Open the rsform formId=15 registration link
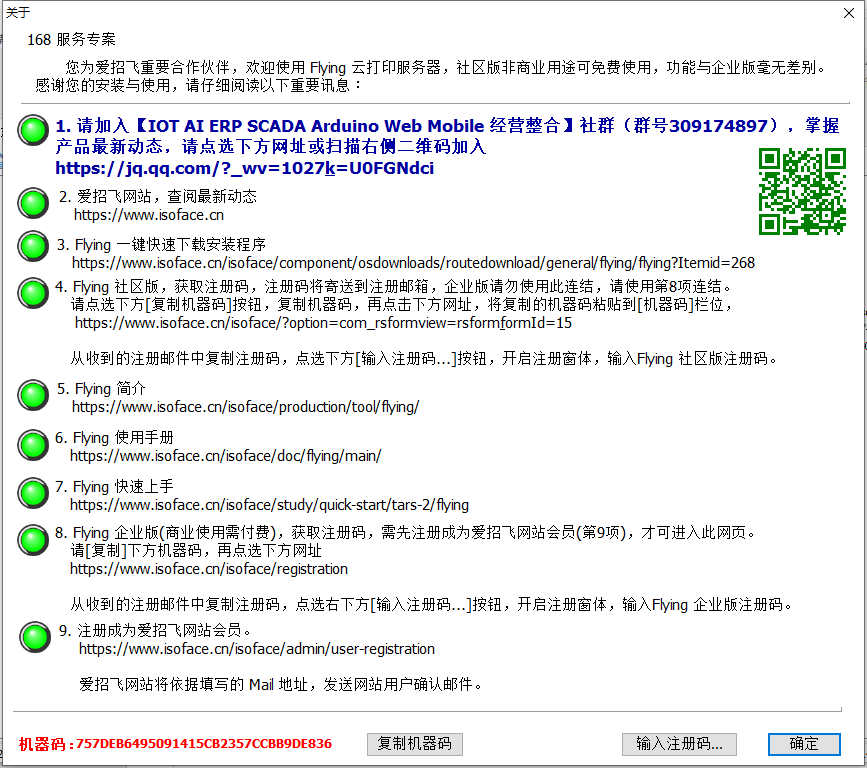 pyautogui.click(x=323, y=323)
